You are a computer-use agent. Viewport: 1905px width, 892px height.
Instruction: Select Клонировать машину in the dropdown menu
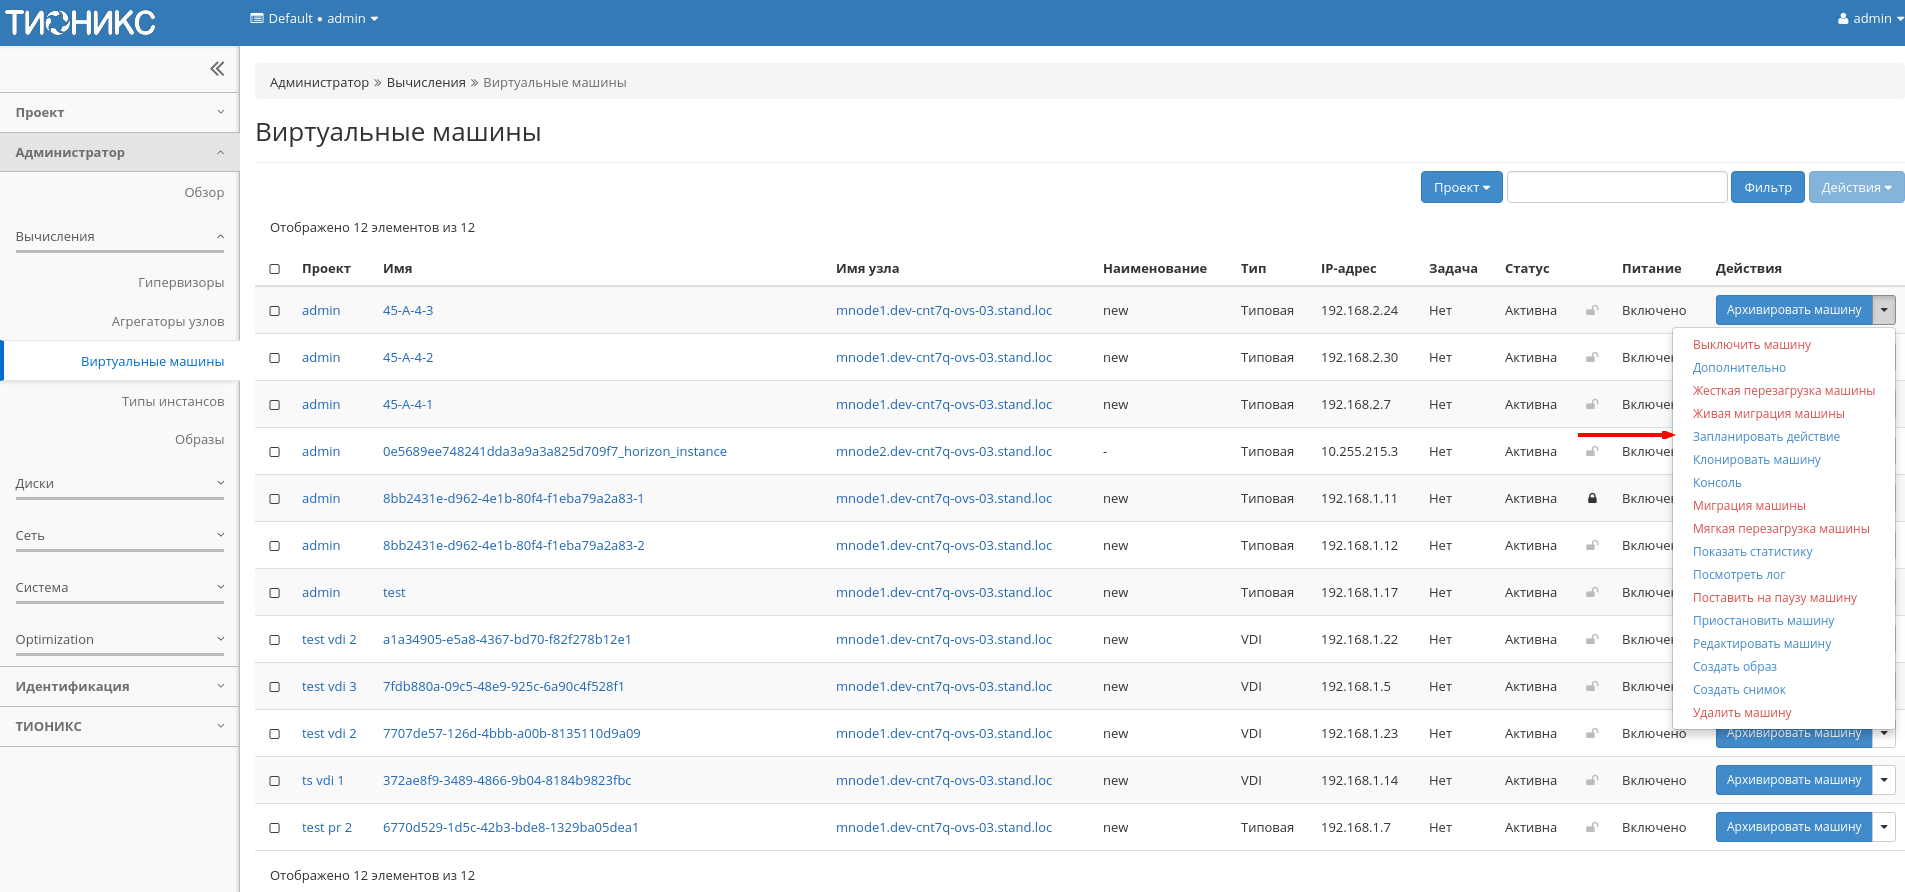point(1756,460)
